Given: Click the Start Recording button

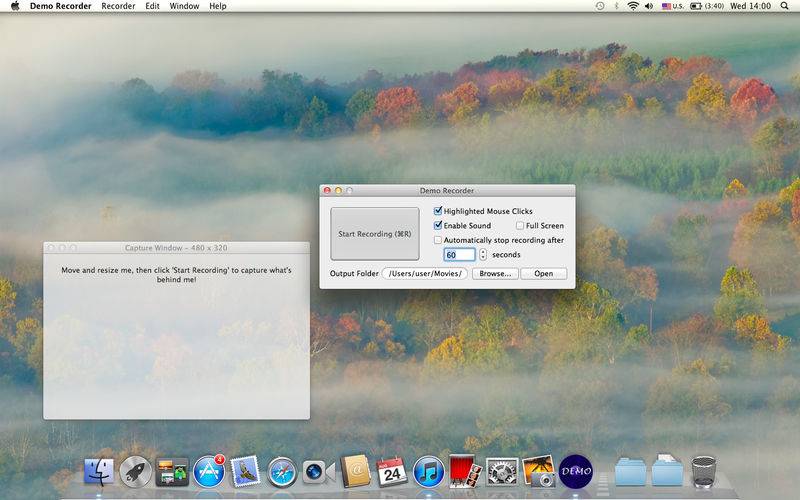Looking at the screenshot, I should (375, 234).
